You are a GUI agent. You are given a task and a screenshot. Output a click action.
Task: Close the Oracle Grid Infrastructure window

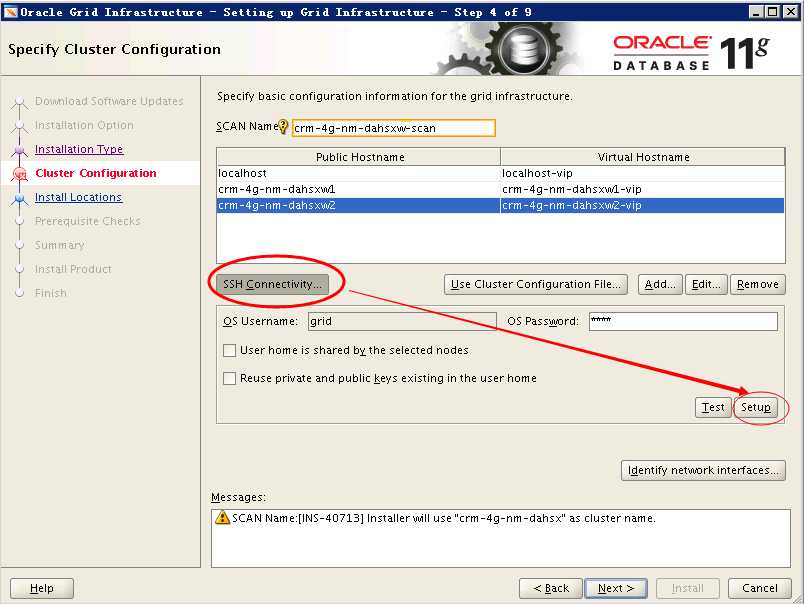pyautogui.click(x=790, y=11)
